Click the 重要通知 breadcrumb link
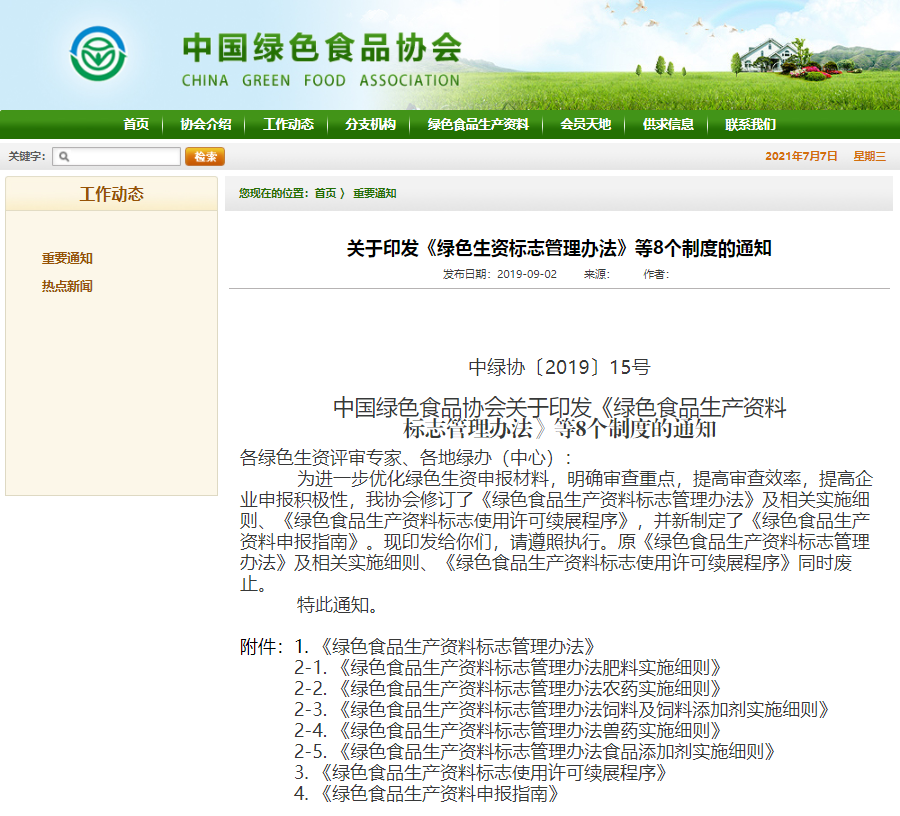Viewport: 900px width, 816px height. pos(374,193)
